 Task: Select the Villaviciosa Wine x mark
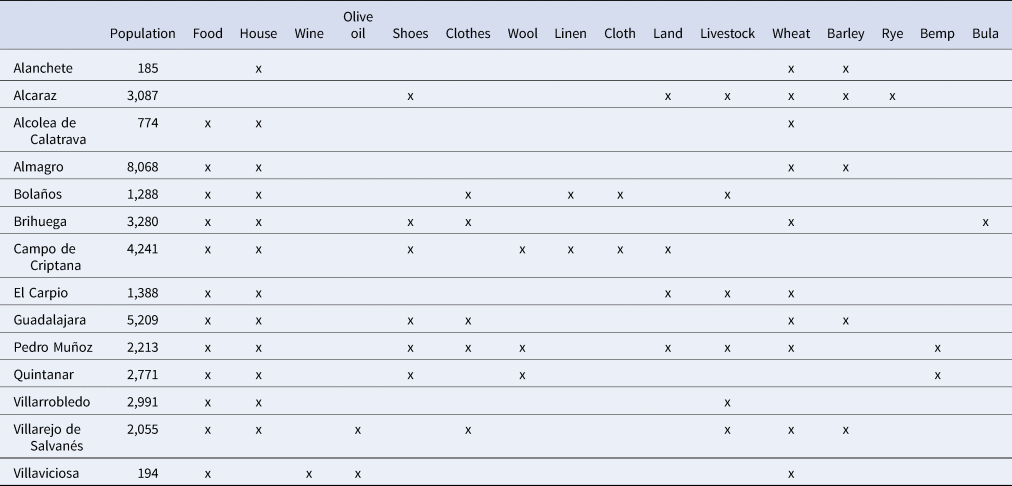point(309,474)
